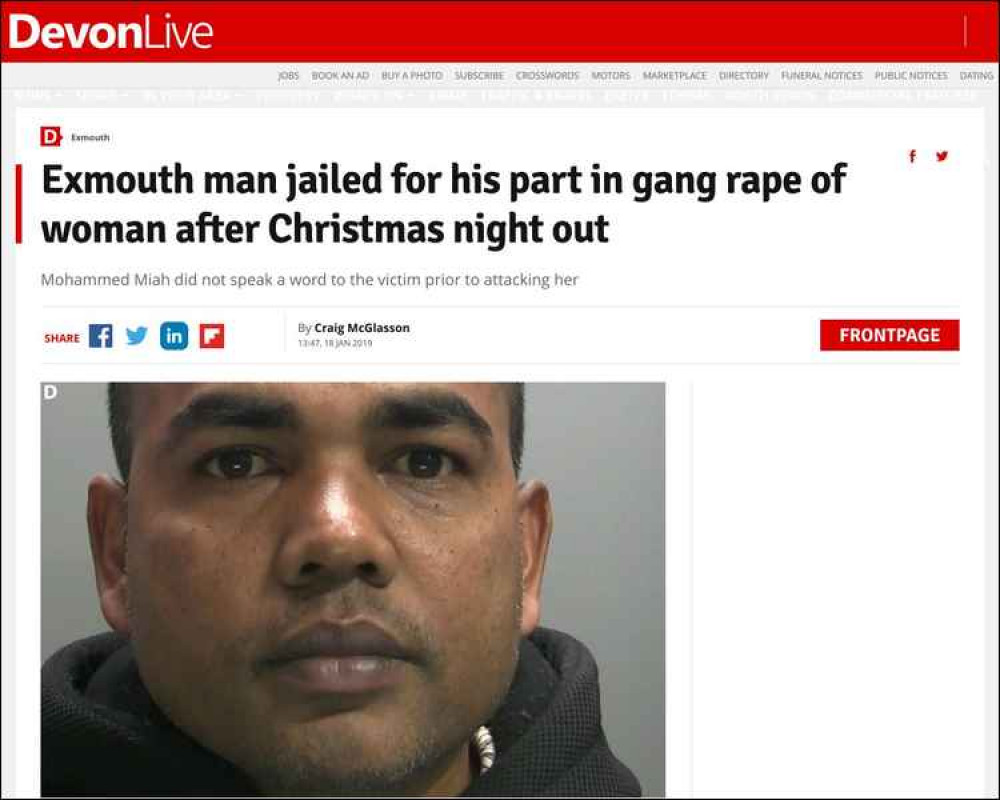Click the FRONTPAGE button
The height and width of the screenshot is (800, 1000).
[889, 336]
